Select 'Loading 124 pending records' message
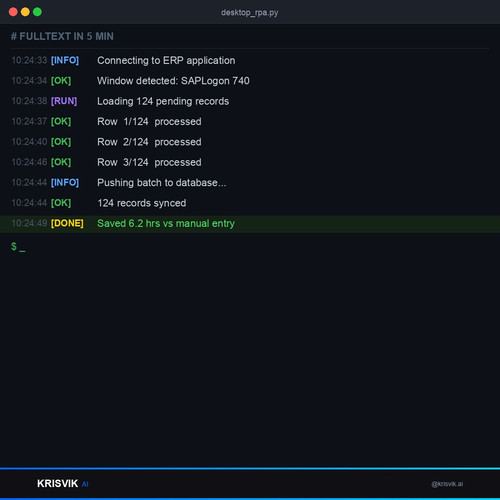This screenshot has height=500, width=500. tap(163, 101)
